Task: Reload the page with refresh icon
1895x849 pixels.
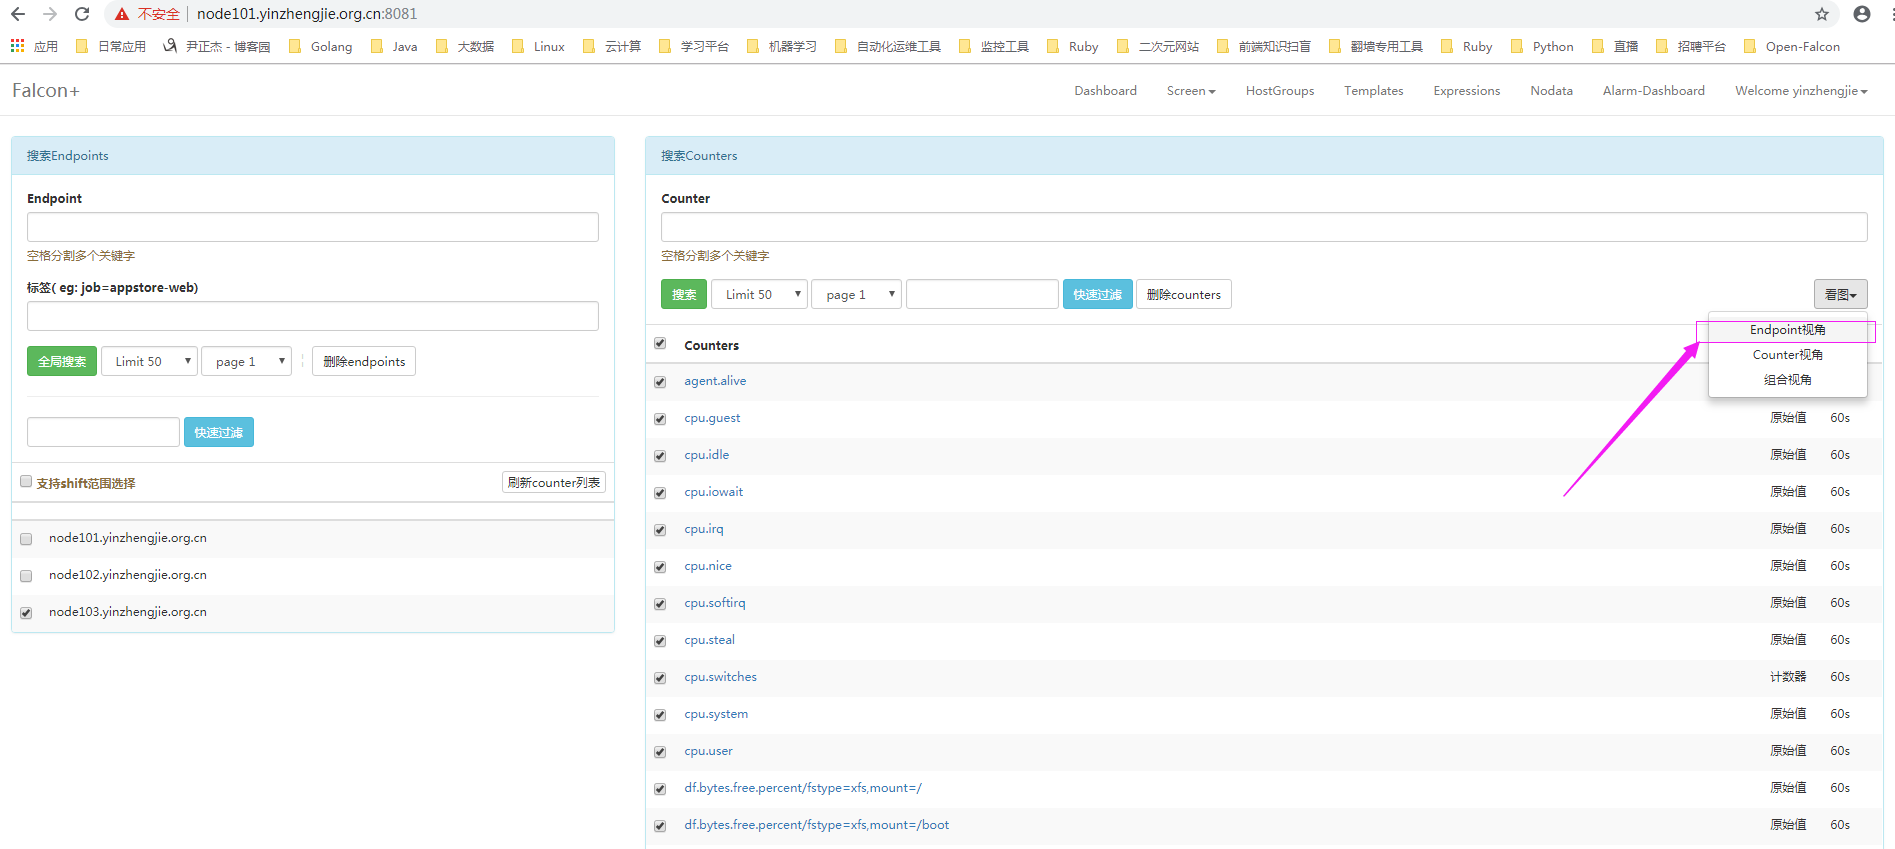Action: pos(82,14)
